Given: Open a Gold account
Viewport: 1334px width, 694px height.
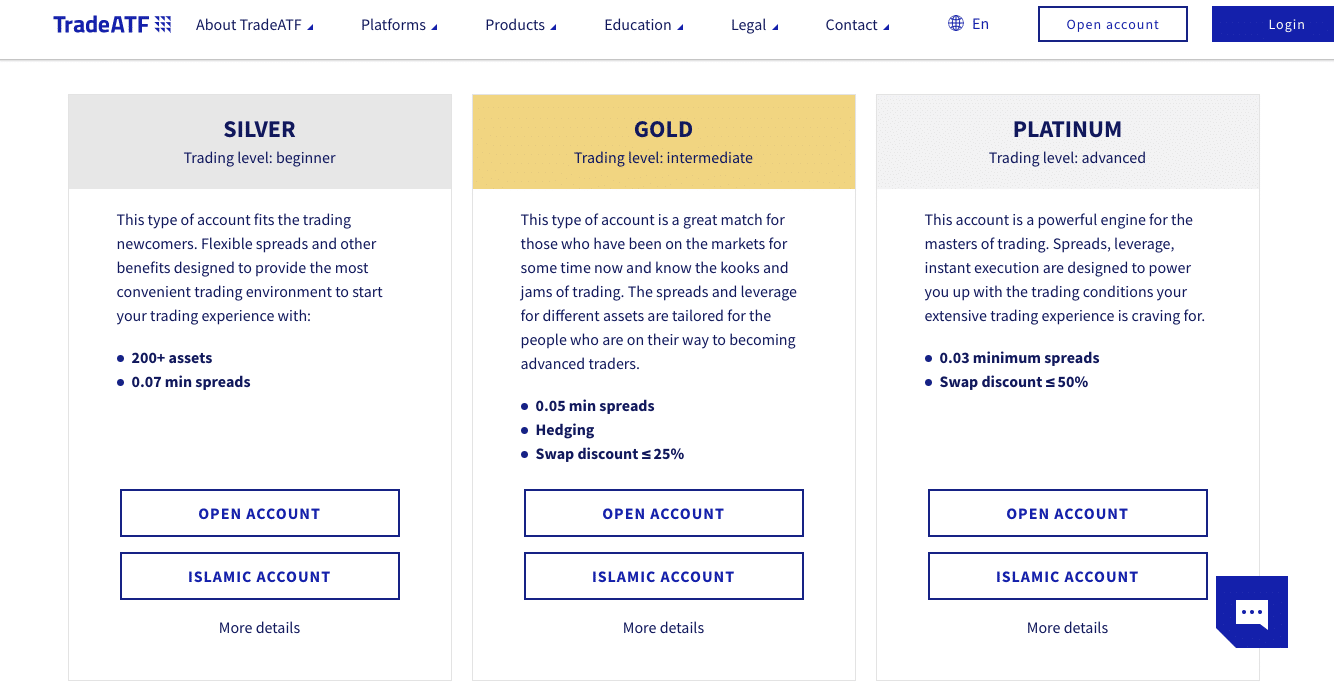Looking at the screenshot, I should 664,513.
